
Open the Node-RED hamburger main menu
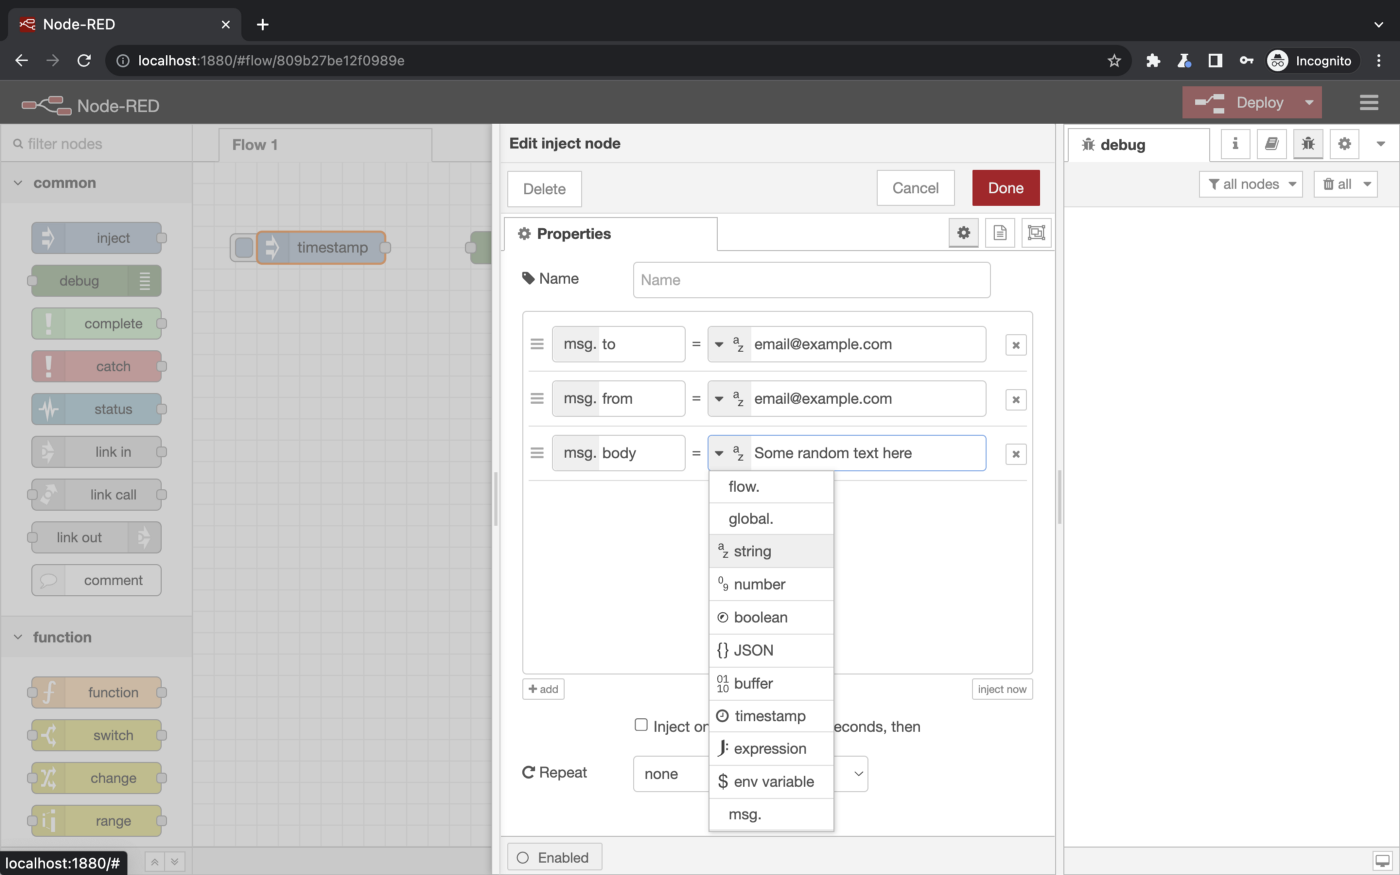(1369, 103)
